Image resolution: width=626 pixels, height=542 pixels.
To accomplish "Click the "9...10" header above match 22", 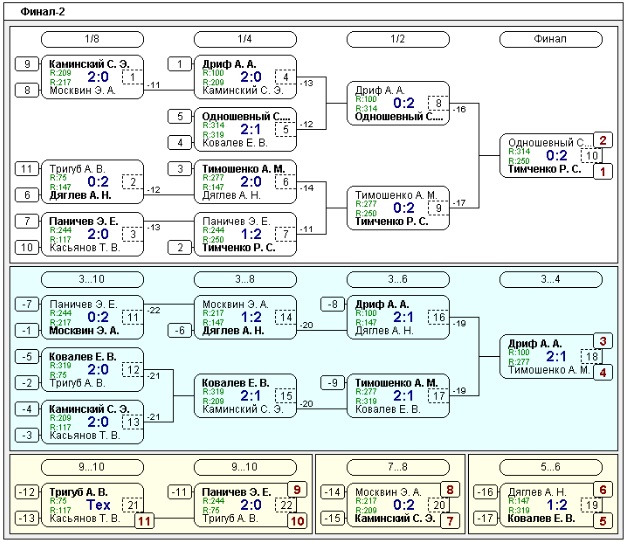I will pyautogui.click(x=245, y=467).
